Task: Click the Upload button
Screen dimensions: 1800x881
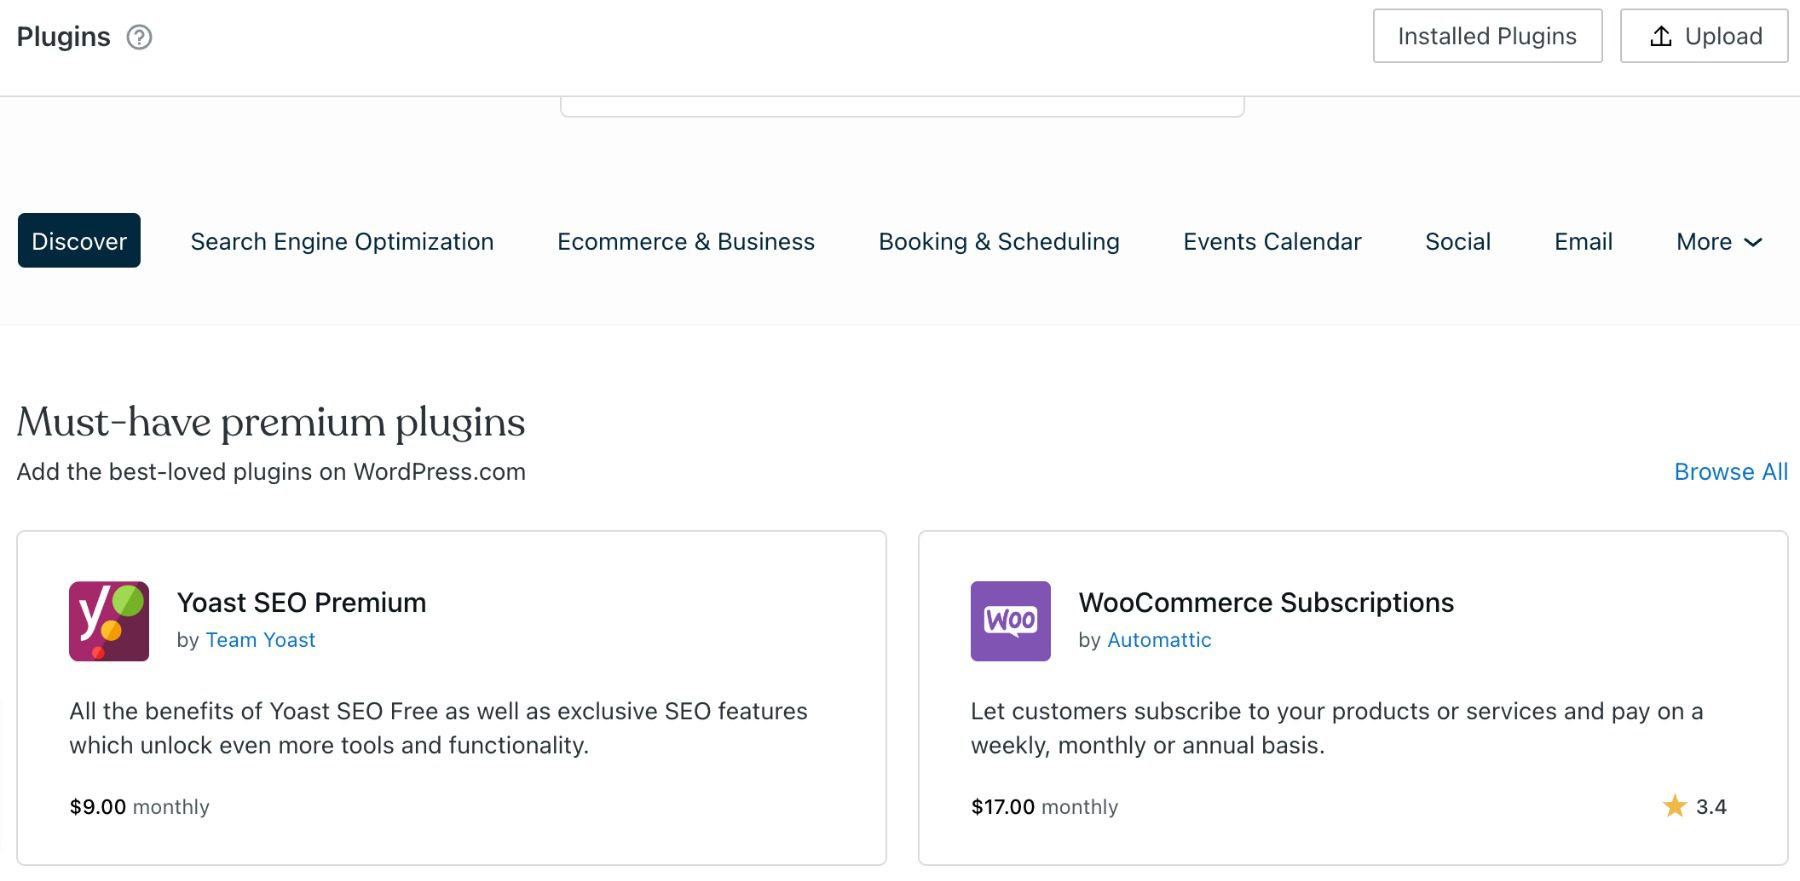Action: (1704, 36)
